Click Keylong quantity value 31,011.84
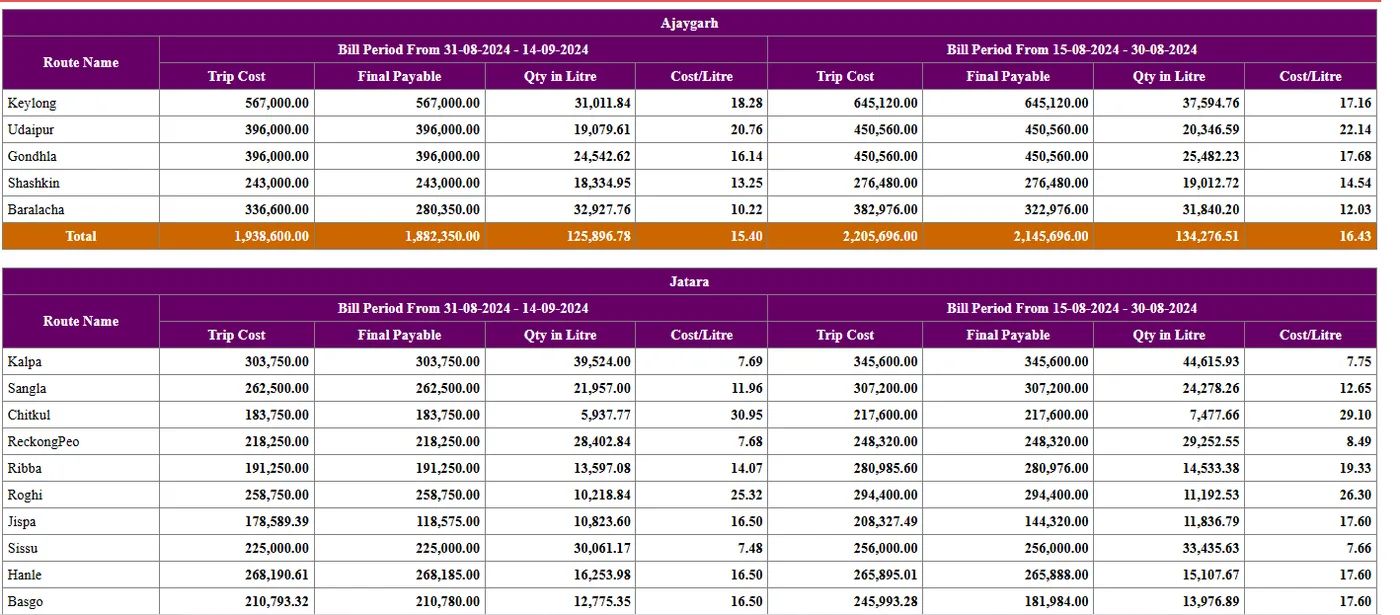The width and height of the screenshot is (1400, 615). point(603,103)
